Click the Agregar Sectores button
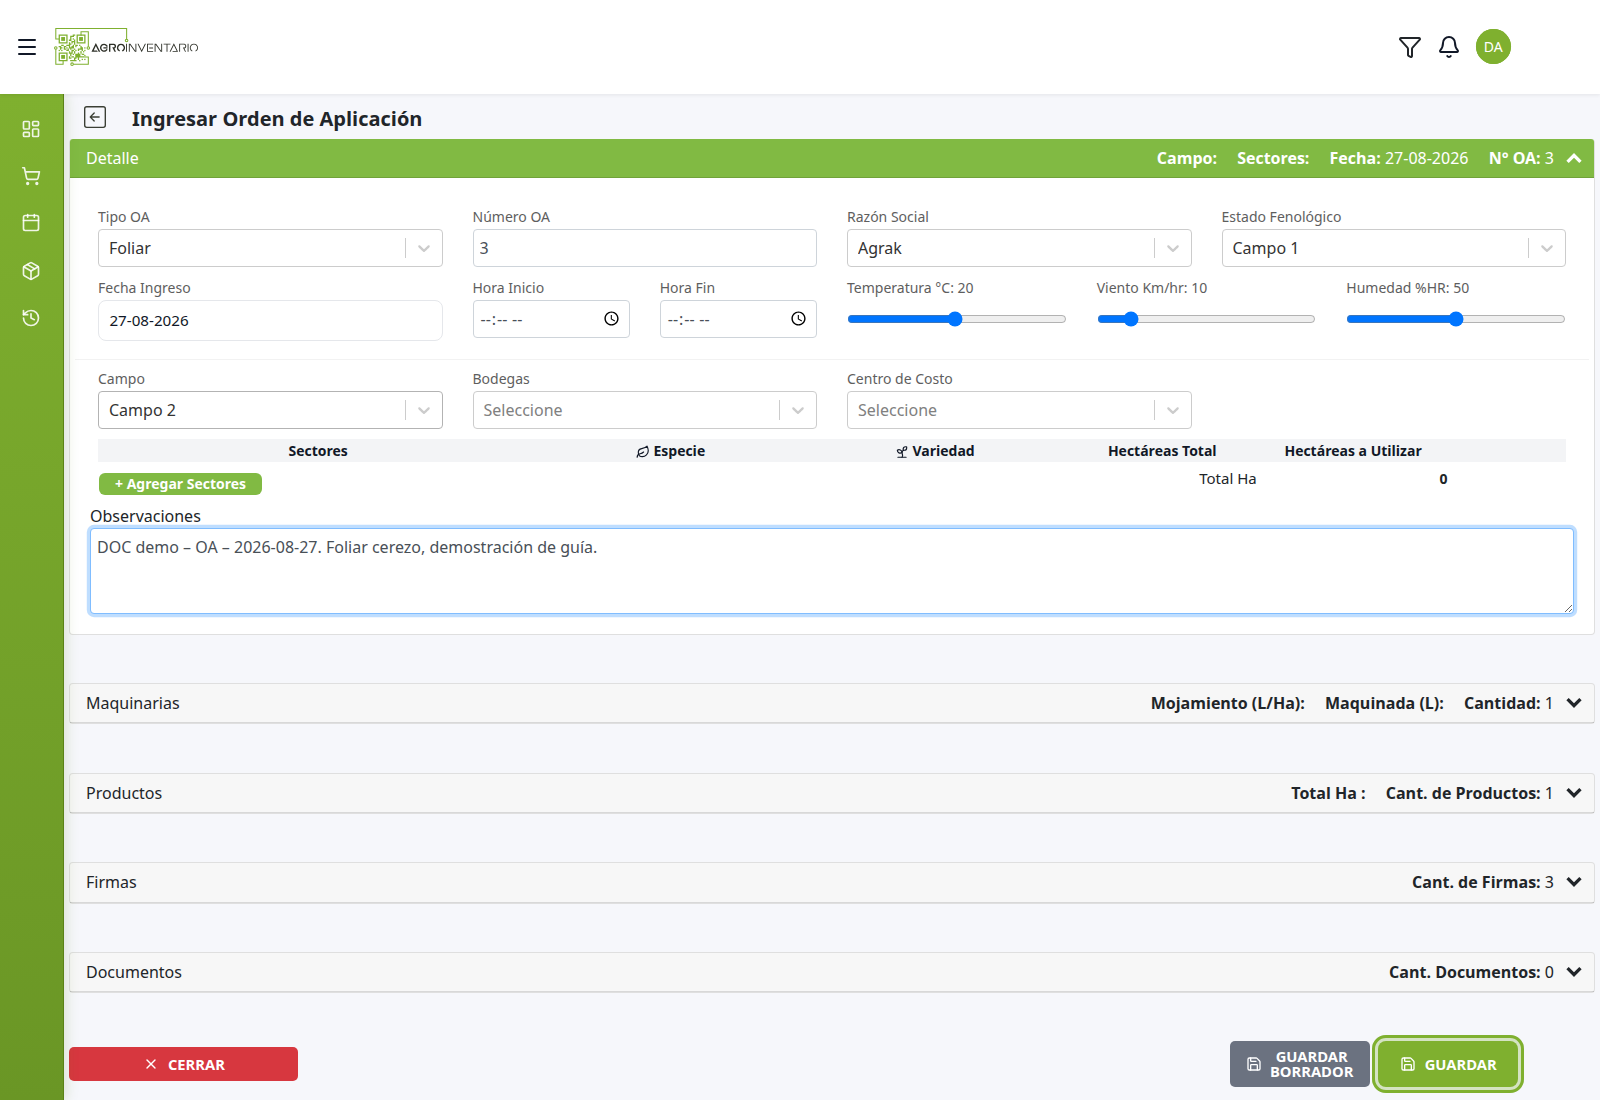1600x1100 pixels. (x=180, y=484)
